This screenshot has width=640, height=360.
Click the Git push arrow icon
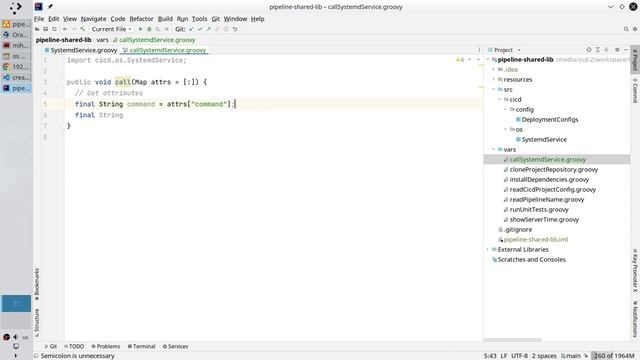coord(209,29)
